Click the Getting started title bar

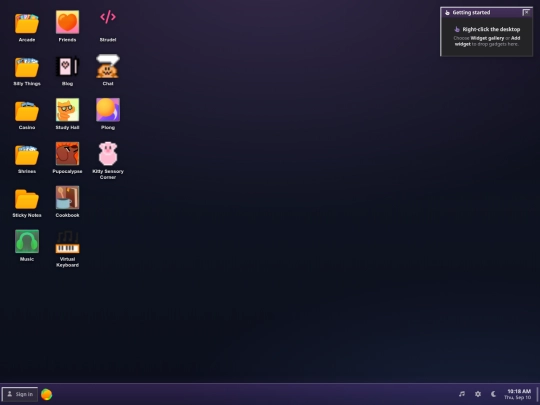pyautogui.click(x=487, y=12)
